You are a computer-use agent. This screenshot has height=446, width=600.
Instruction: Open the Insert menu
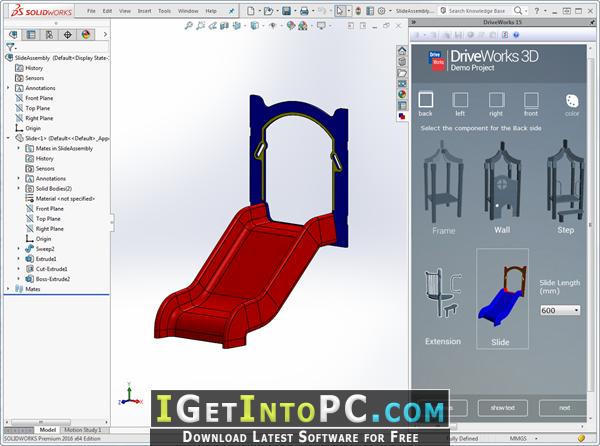tap(145, 11)
